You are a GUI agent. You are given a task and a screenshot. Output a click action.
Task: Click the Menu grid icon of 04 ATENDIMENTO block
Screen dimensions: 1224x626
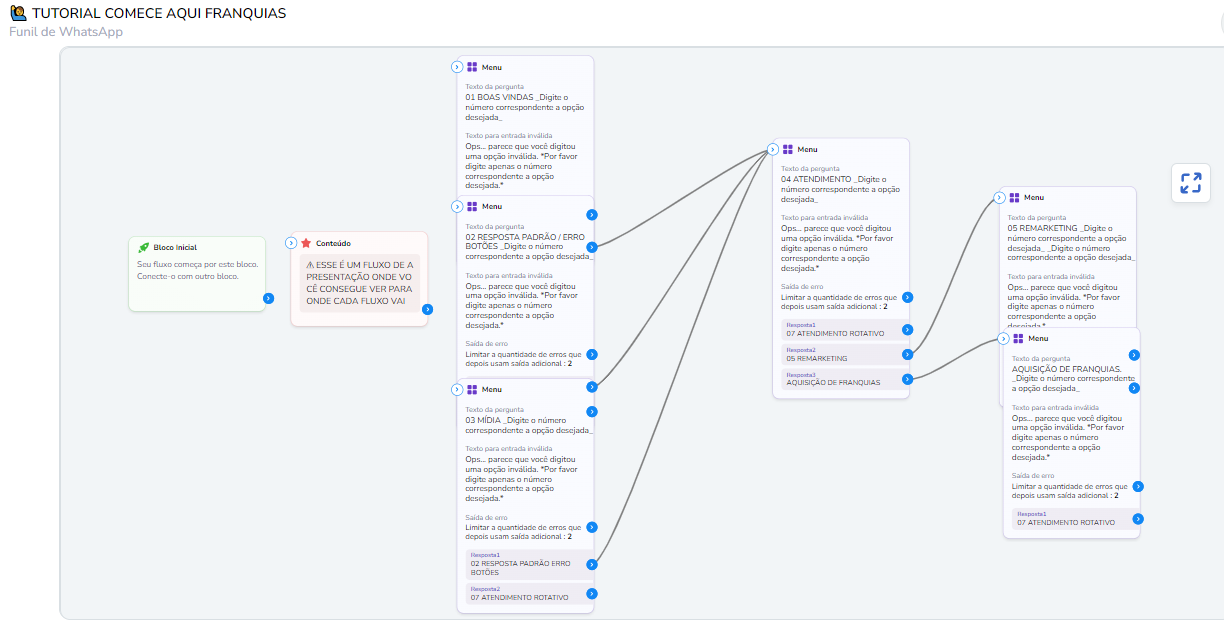tap(788, 149)
